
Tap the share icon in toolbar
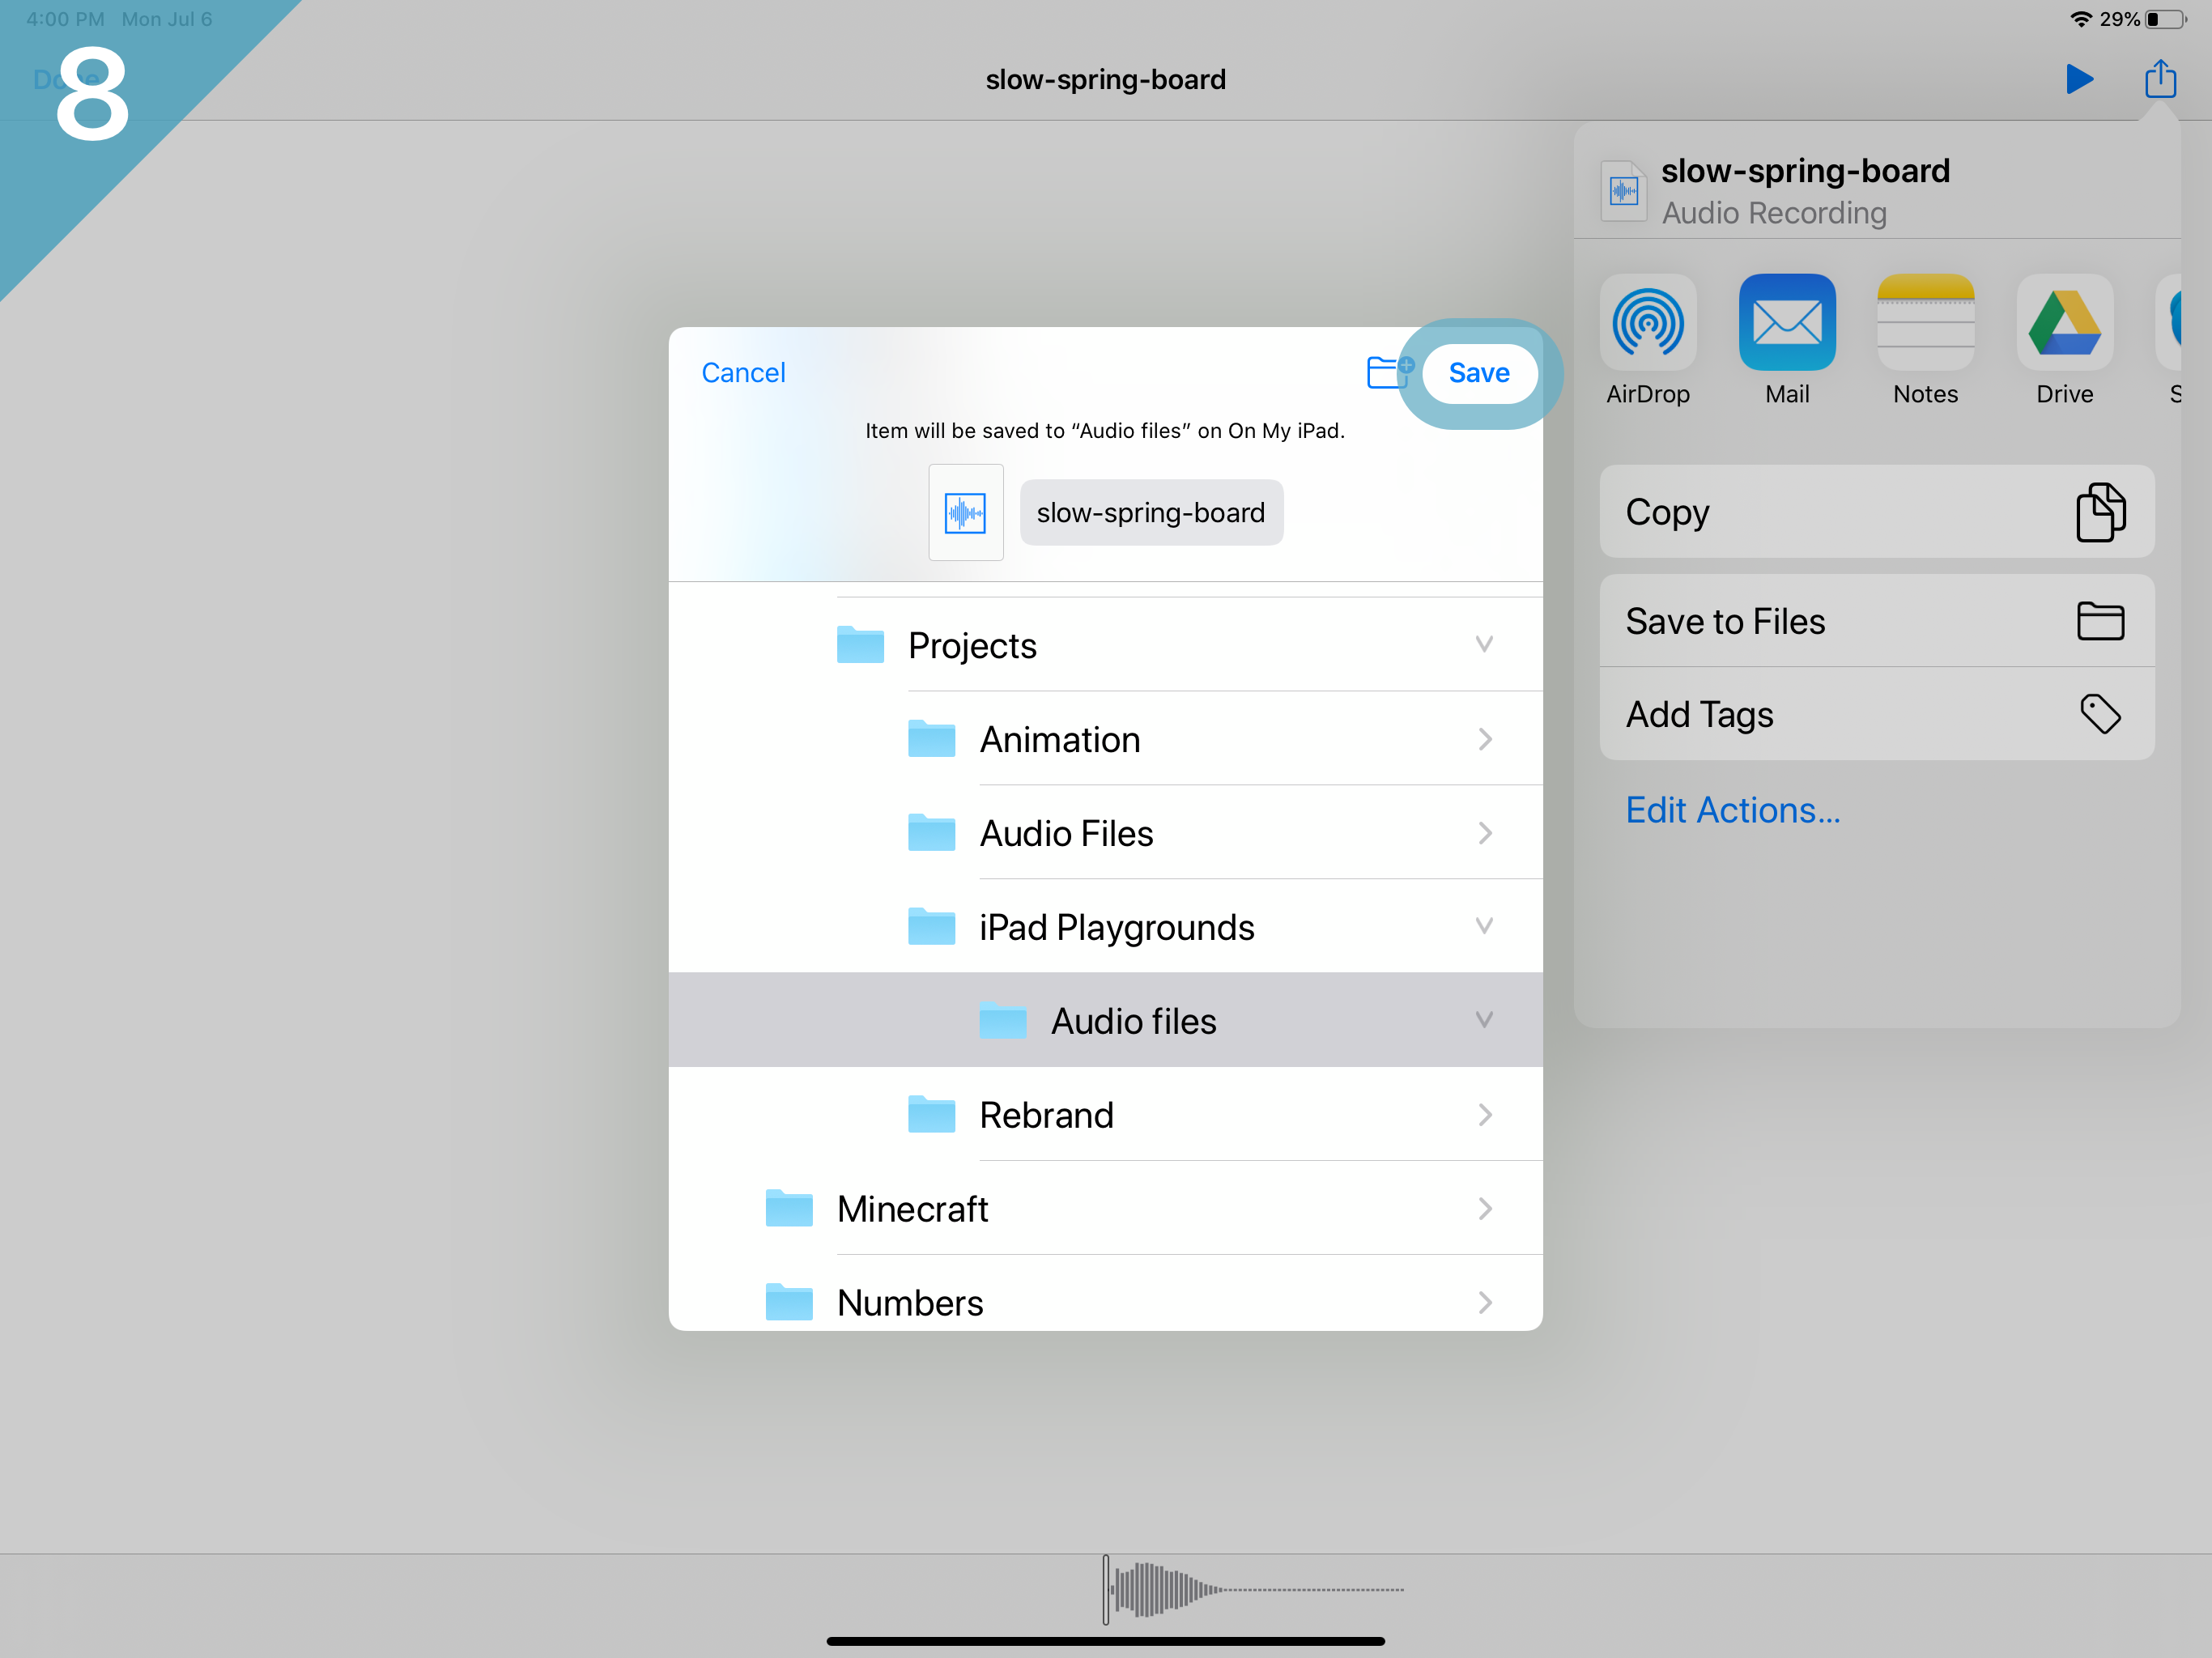(x=2159, y=79)
